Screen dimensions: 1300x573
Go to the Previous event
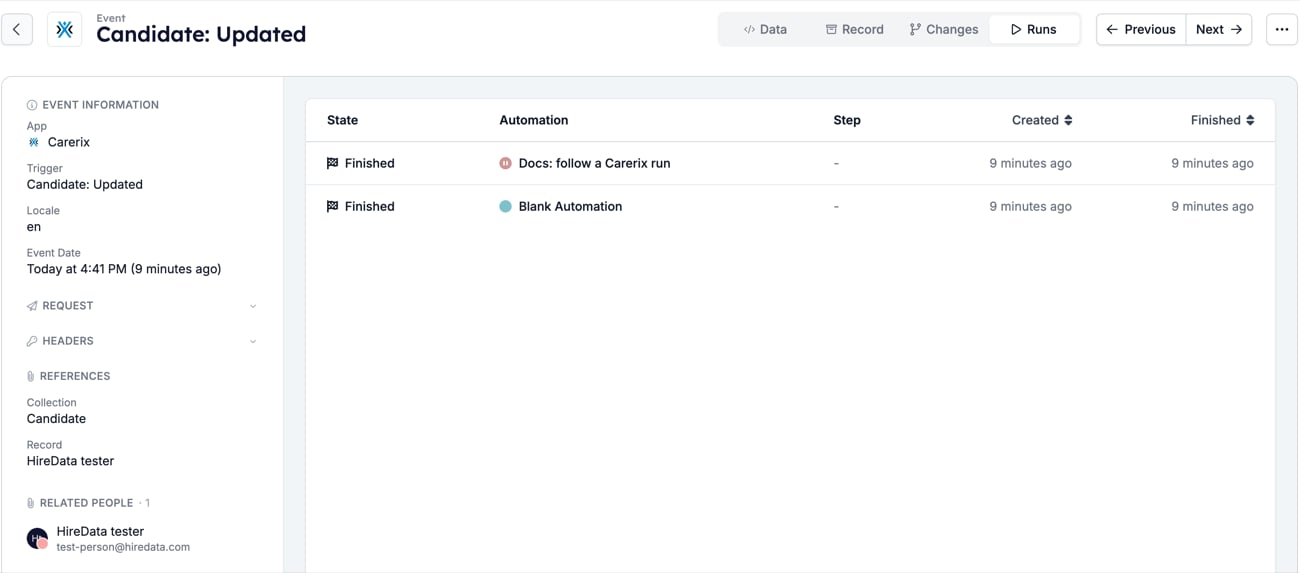click(x=1141, y=29)
